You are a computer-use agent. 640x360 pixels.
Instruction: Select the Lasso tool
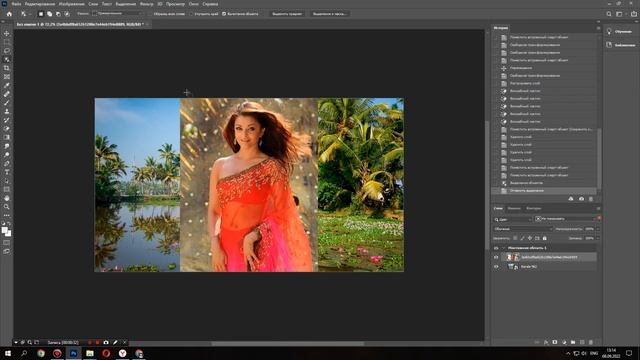[7, 51]
